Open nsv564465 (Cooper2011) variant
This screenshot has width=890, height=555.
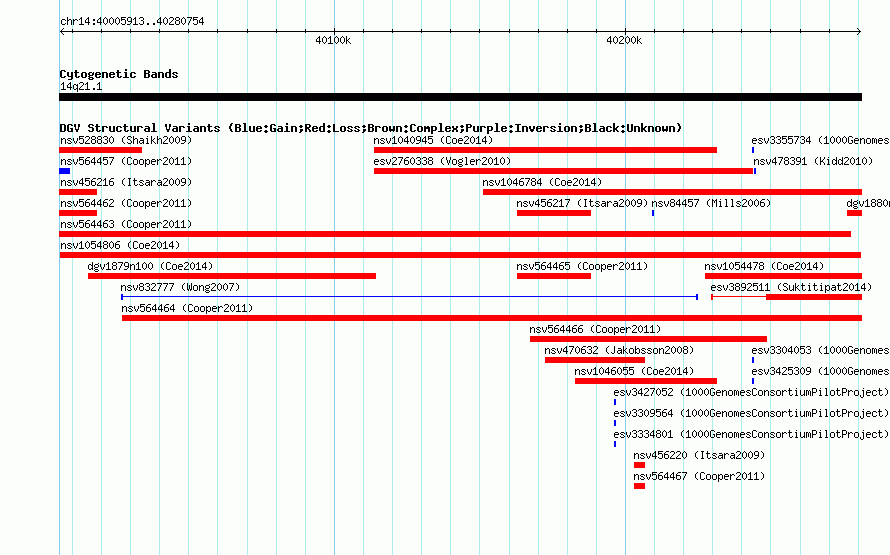pos(582,266)
